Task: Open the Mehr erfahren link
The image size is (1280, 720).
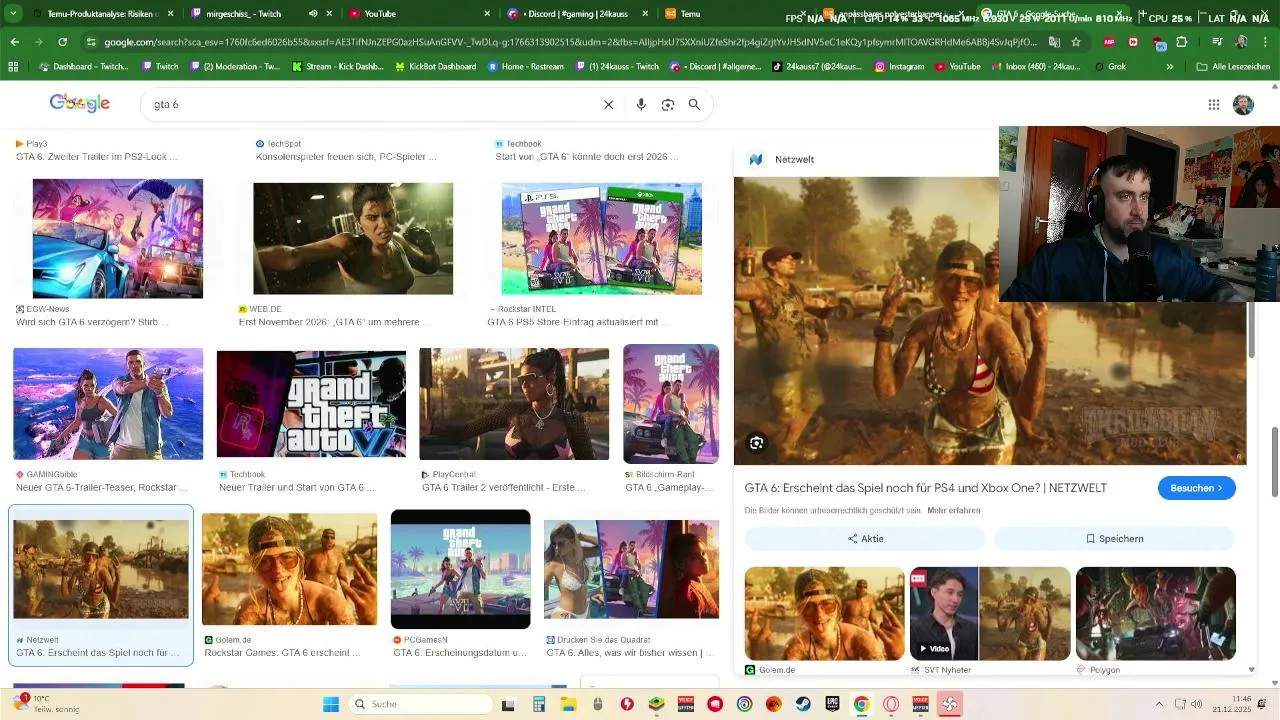Action: pyautogui.click(x=954, y=511)
